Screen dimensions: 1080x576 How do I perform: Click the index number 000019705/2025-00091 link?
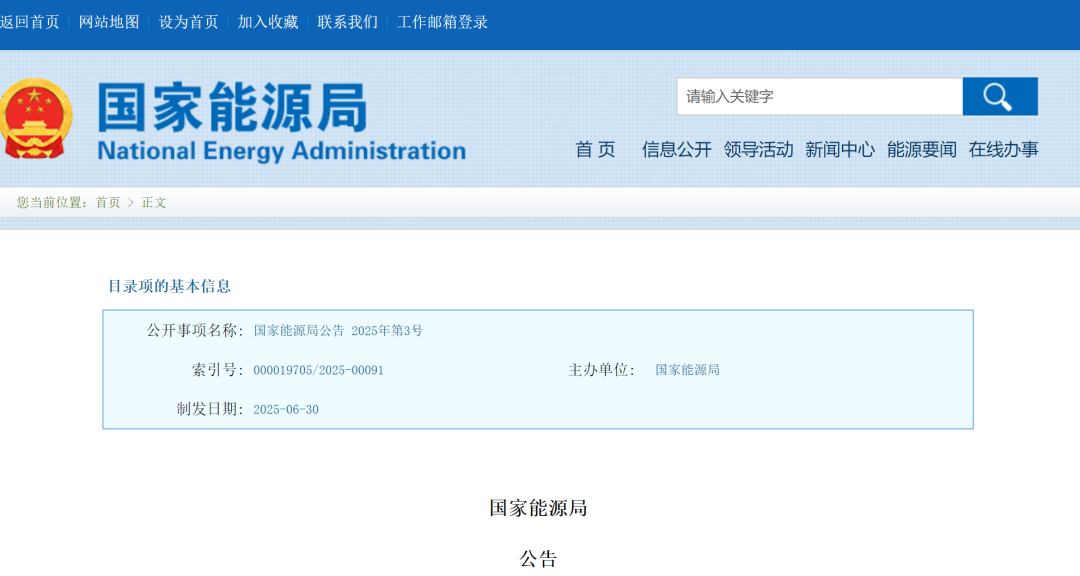[320, 370]
